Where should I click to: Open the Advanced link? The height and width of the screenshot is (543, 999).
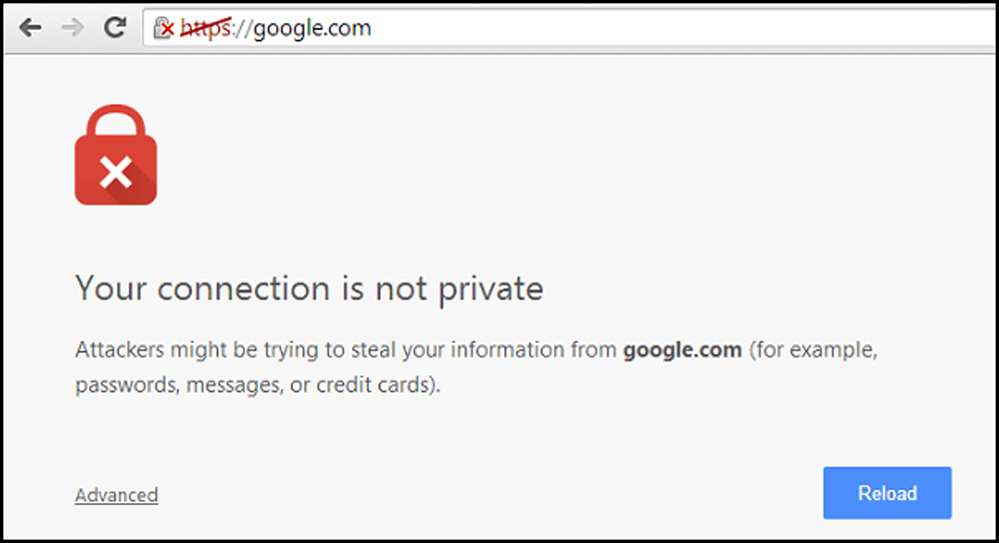pos(117,495)
